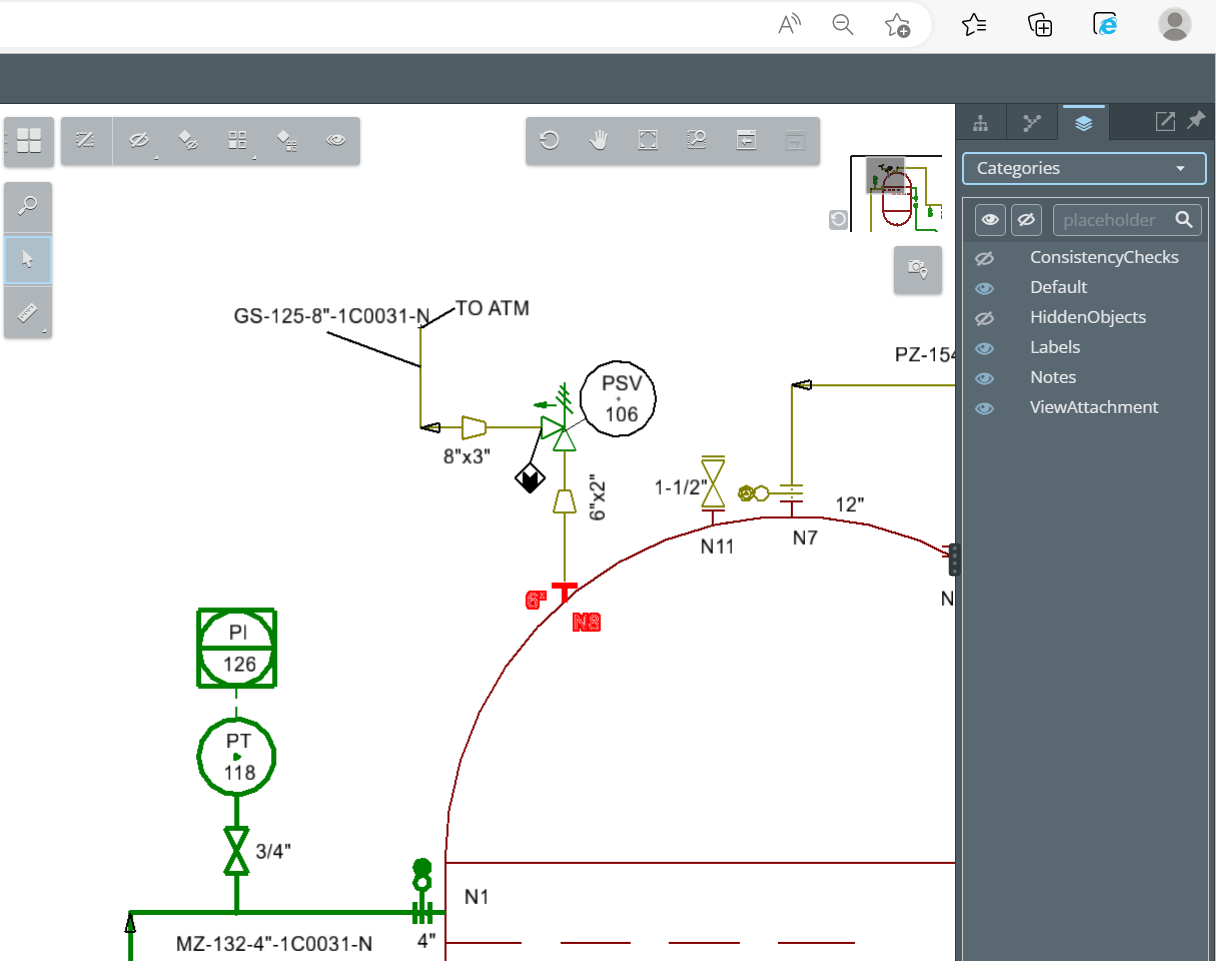The width and height of the screenshot is (1216, 961).
Task: Click the fit-to-screen frame icon
Action: tap(647, 141)
